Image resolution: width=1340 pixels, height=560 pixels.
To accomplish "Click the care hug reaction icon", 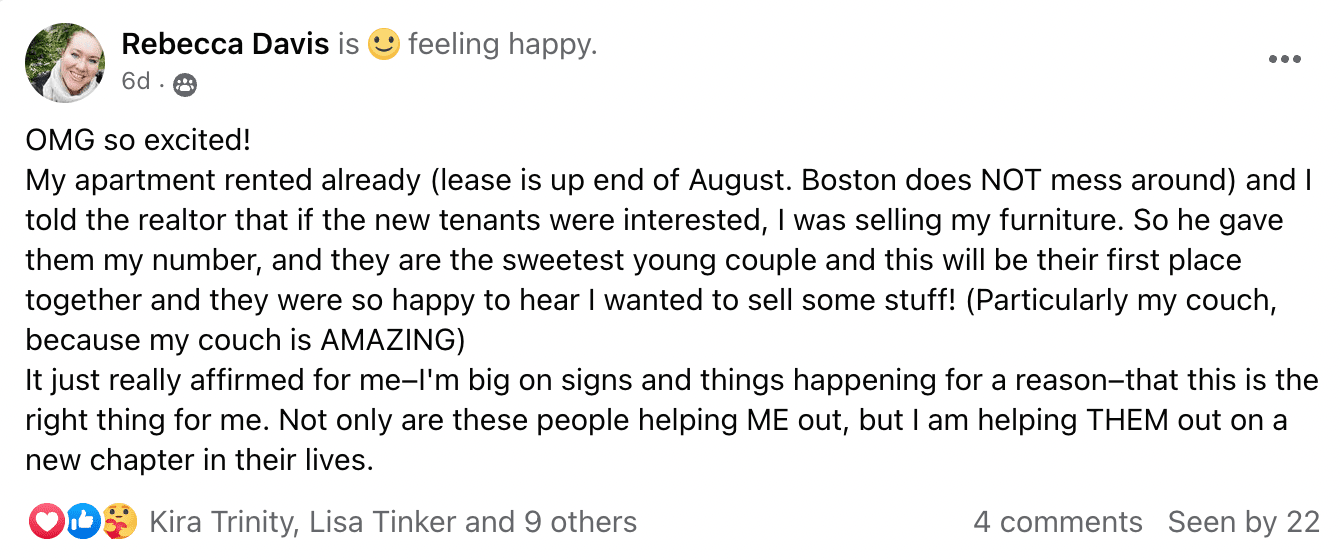I will (x=120, y=521).
